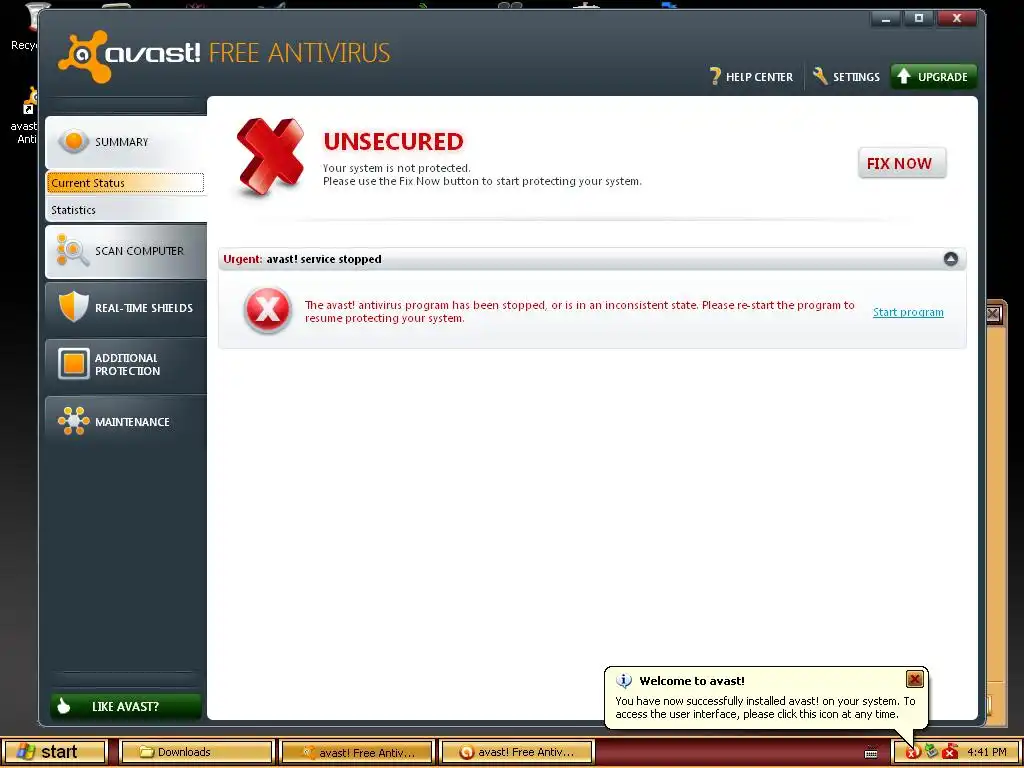This screenshot has width=1024, height=768.
Task: Close the Welcome to avast! balloon
Action: point(915,679)
